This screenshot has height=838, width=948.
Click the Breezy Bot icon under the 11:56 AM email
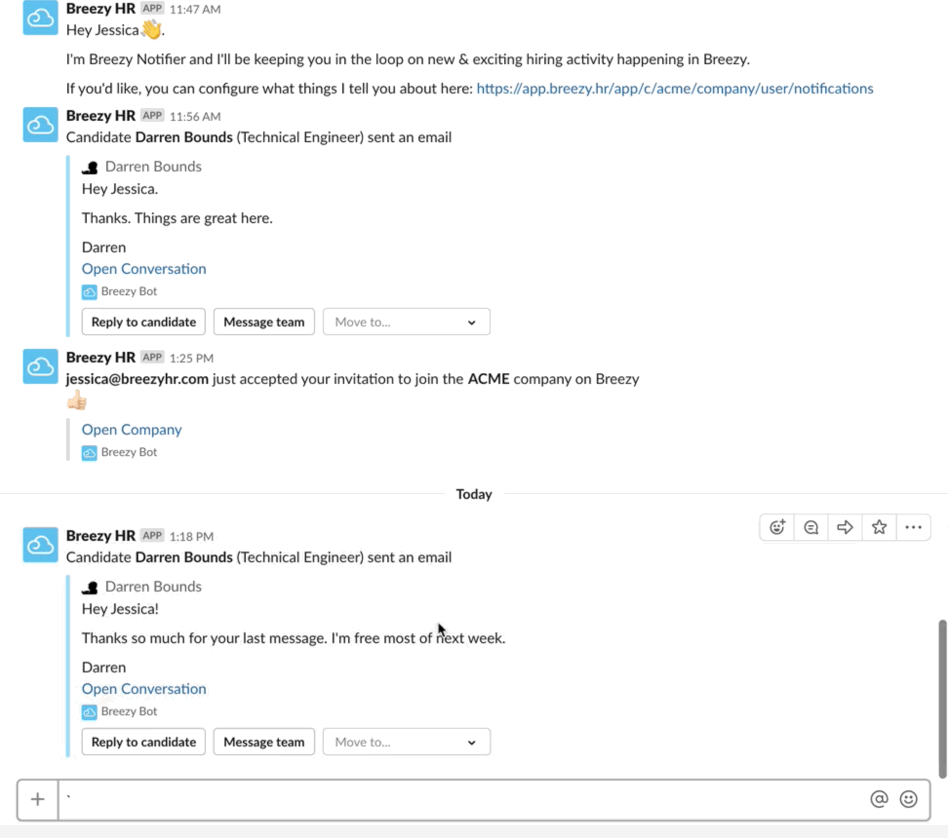coord(89,292)
